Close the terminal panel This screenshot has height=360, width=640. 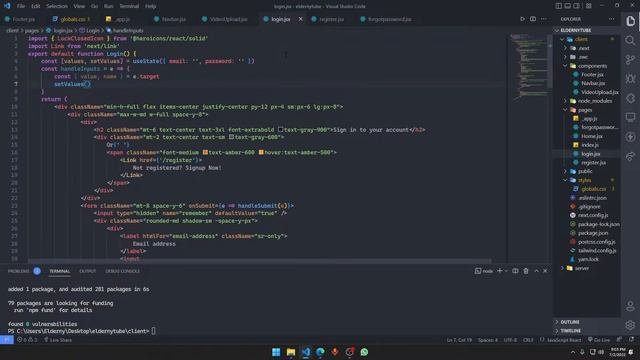[x=545, y=271]
